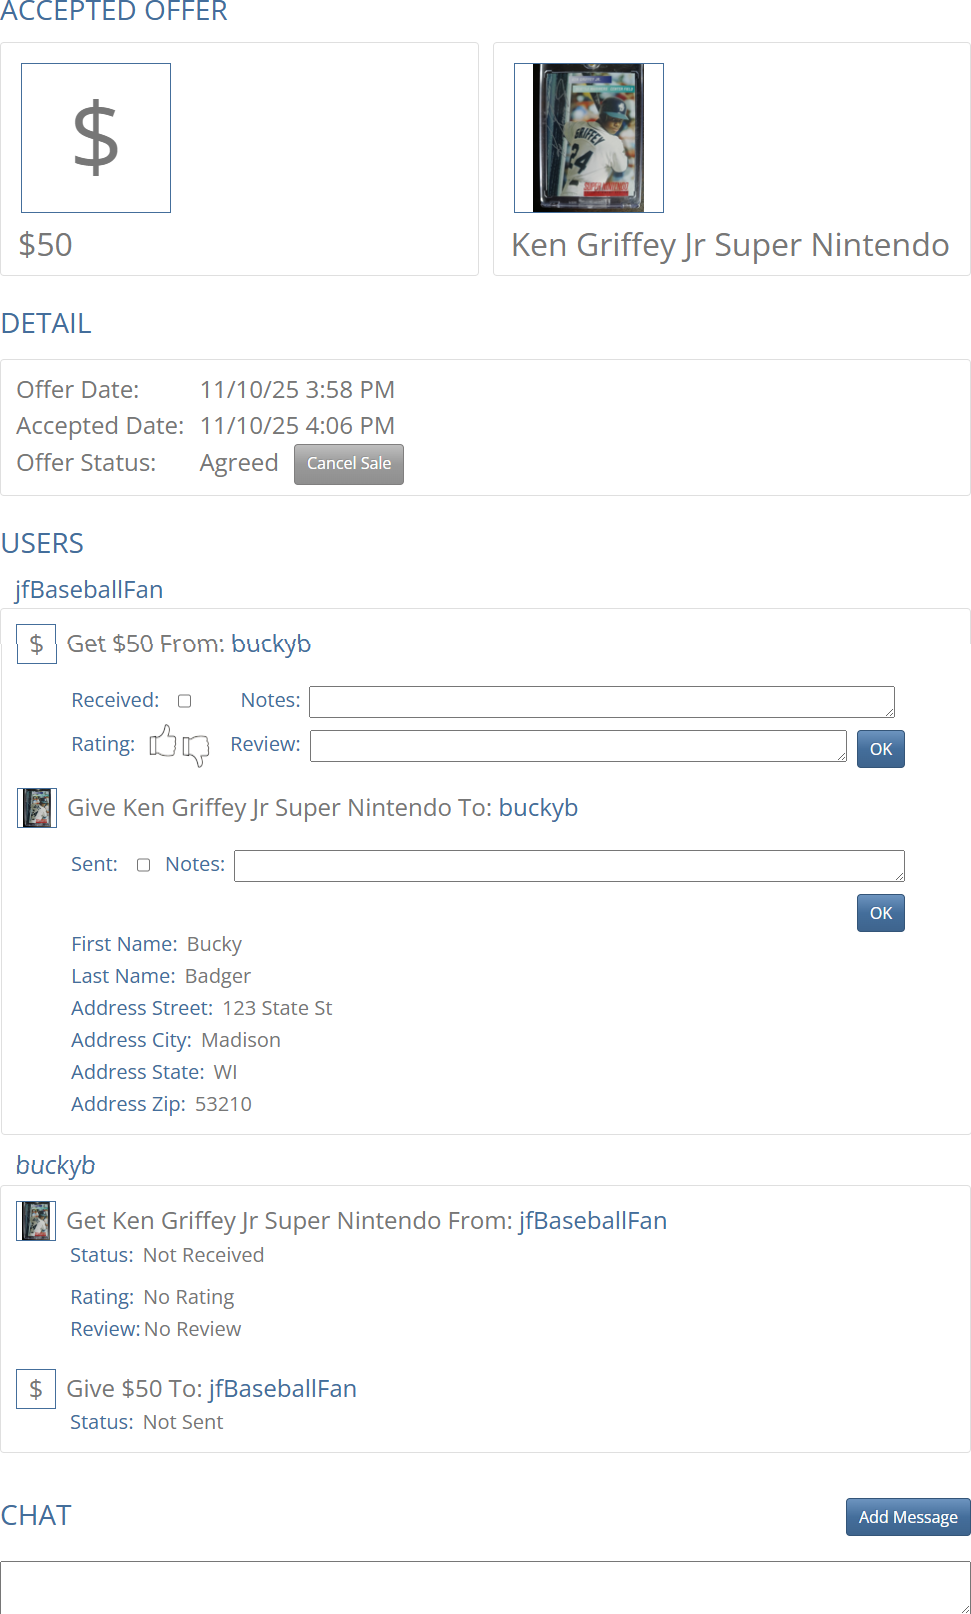This screenshot has height=1614, width=971.
Task: Click the thumbs down rating icon
Action: pos(196,748)
